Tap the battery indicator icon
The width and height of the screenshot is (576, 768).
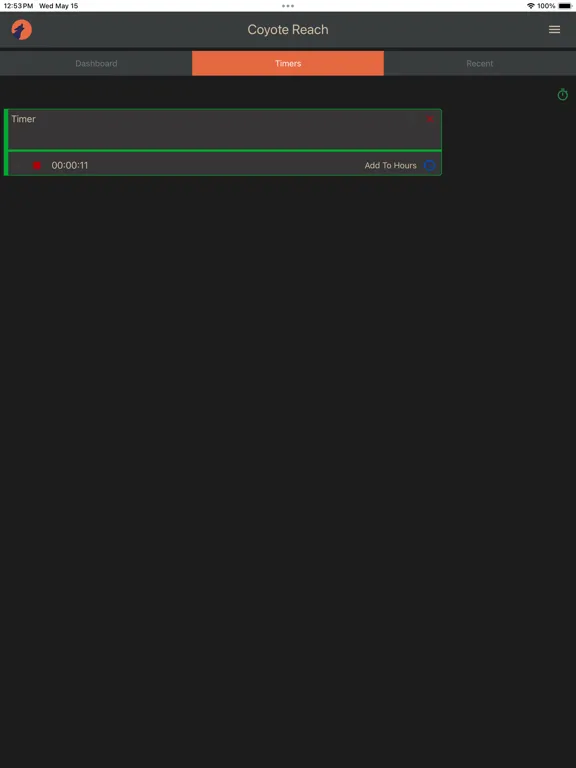(565, 6)
